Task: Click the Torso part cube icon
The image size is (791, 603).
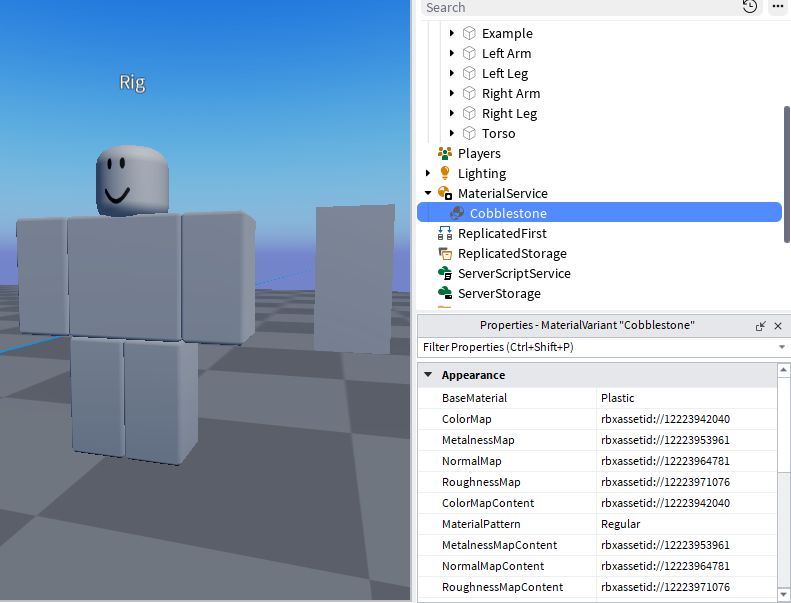Action: point(469,133)
